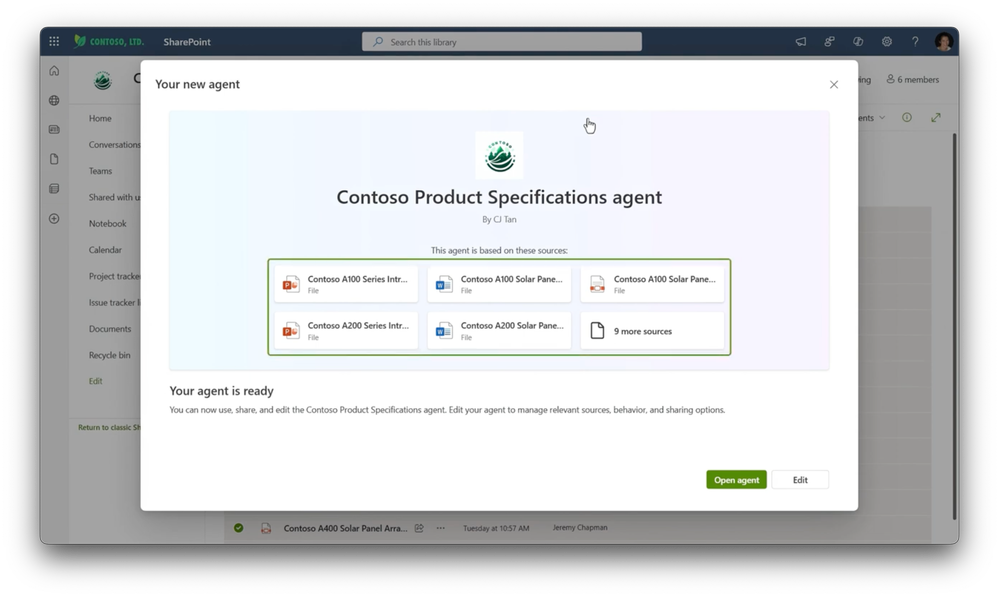999x597 pixels.
Task: Close the Your new agent dialog
Action: [x=833, y=85]
